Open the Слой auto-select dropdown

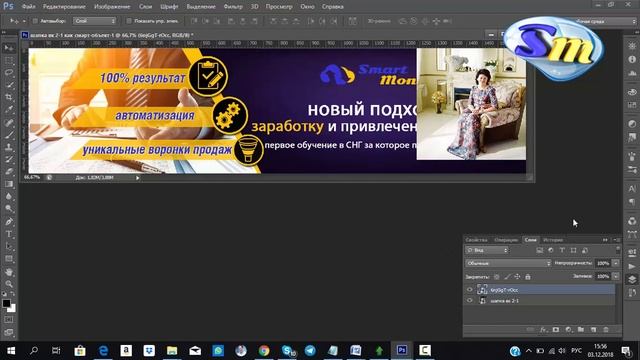[x=94, y=21]
